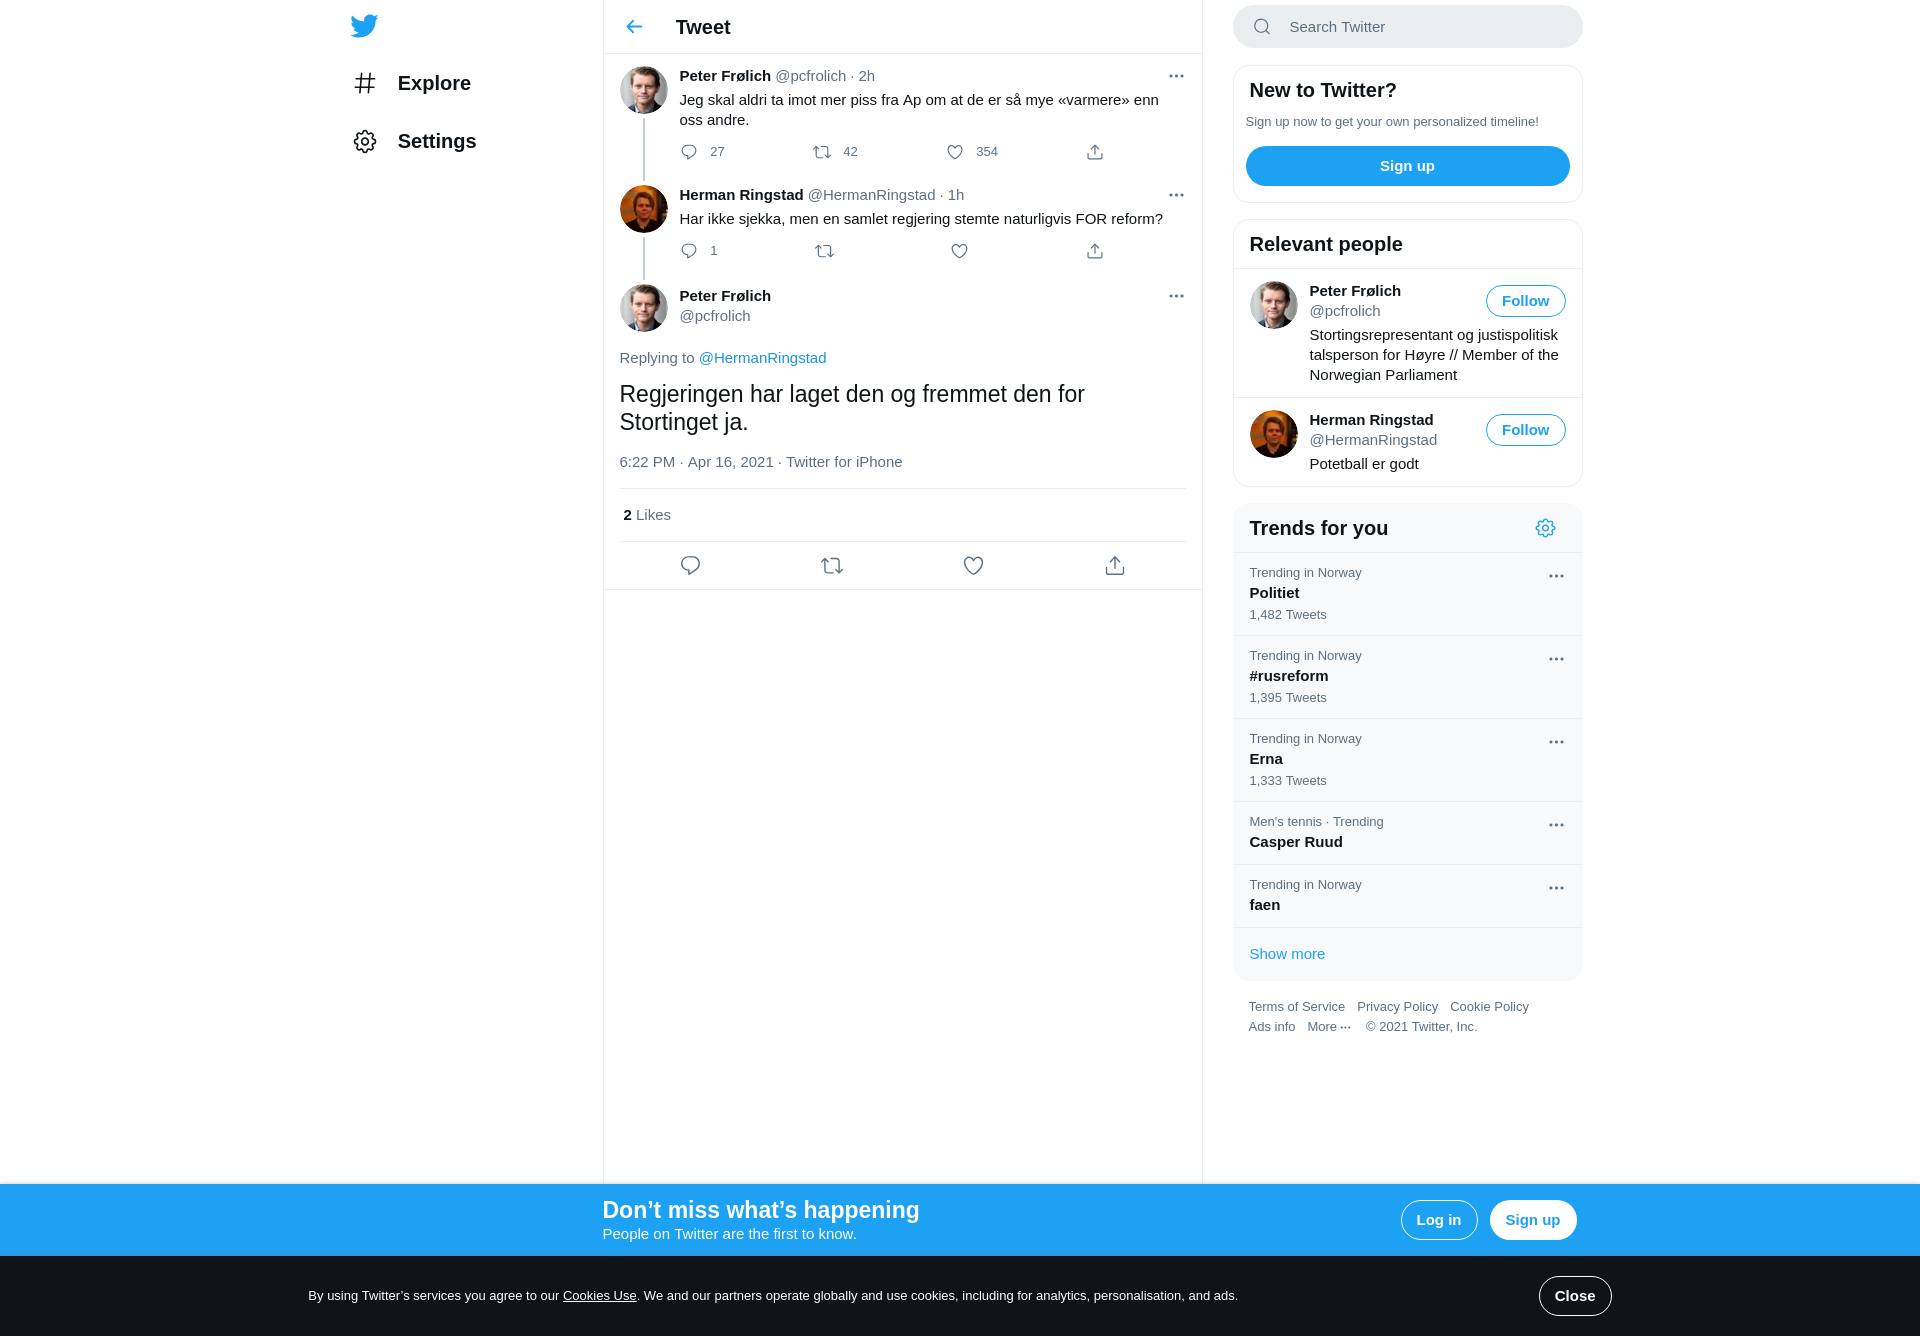Open more options on Herman Ringstad's tweet
This screenshot has width=1920, height=1336.
[x=1176, y=195]
